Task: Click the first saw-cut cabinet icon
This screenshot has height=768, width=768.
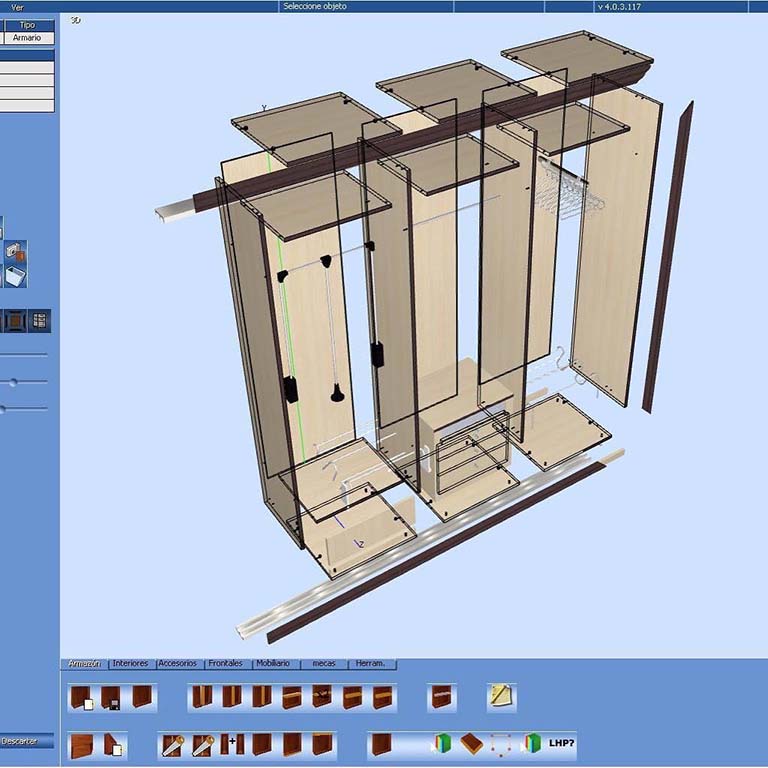Action: (173, 745)
